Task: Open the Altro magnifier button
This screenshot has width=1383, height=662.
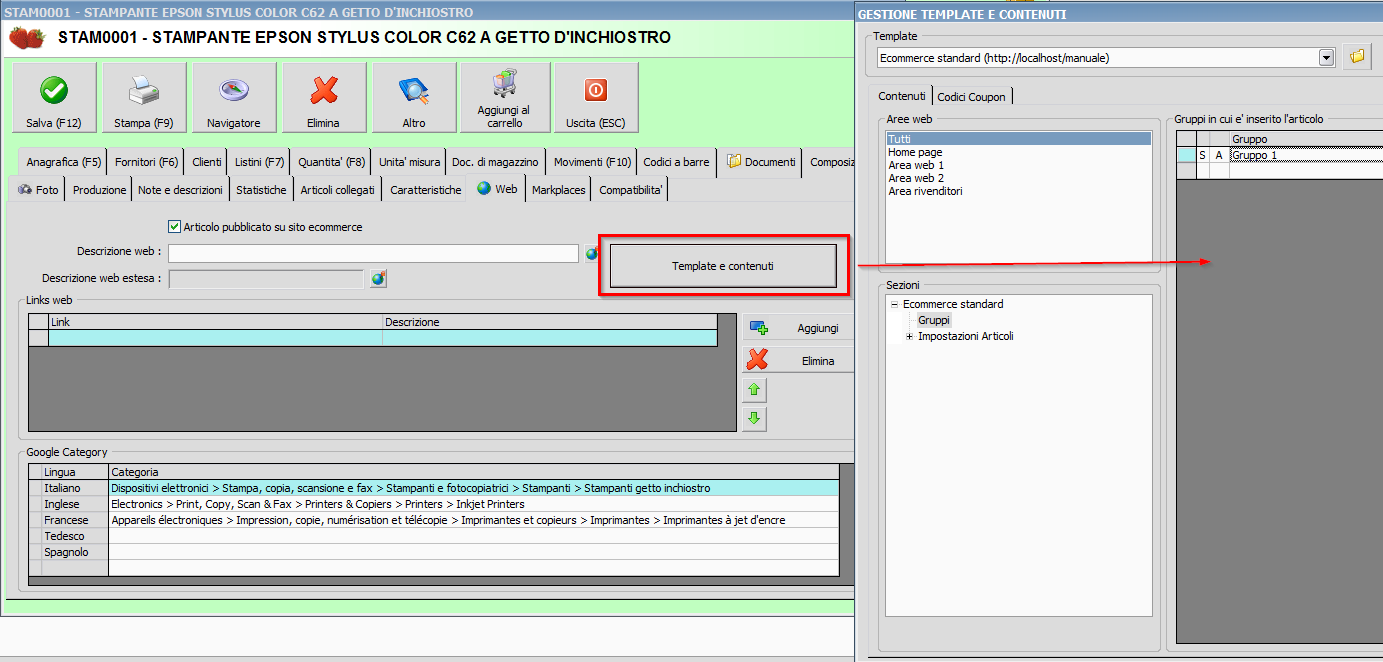Action: [414, 98]
